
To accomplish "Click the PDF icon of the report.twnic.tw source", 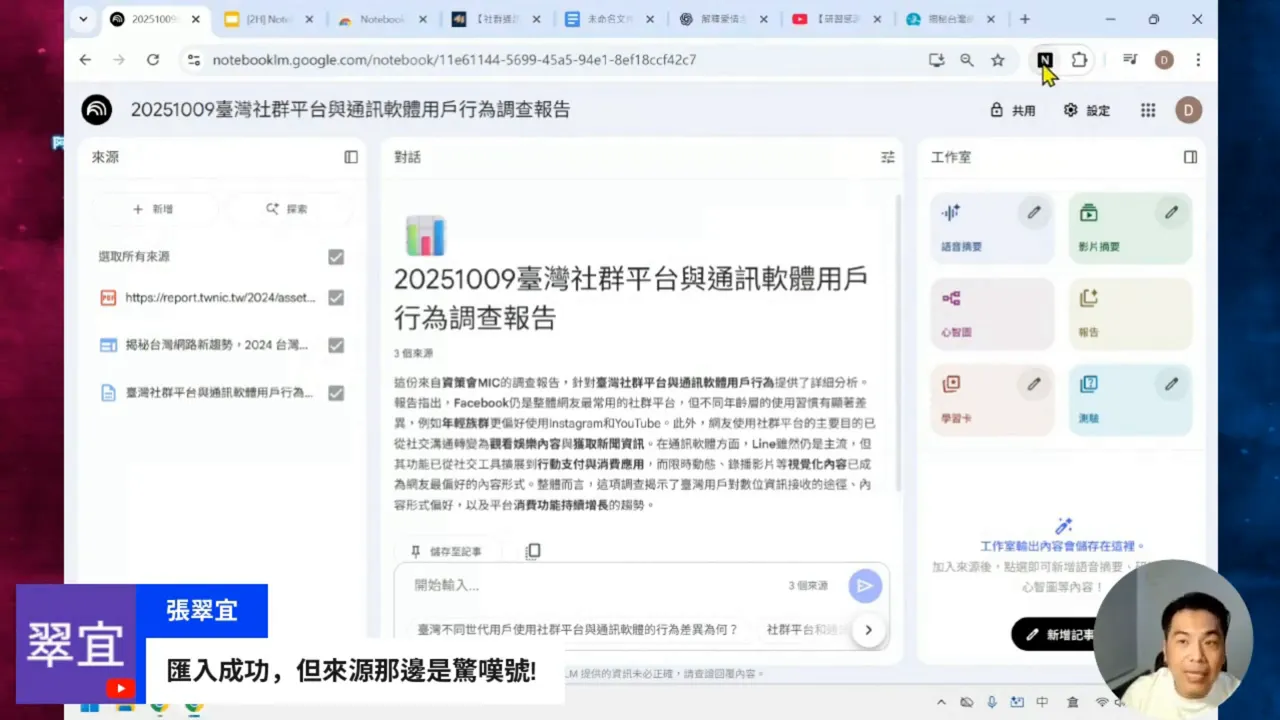I will 108,297.
